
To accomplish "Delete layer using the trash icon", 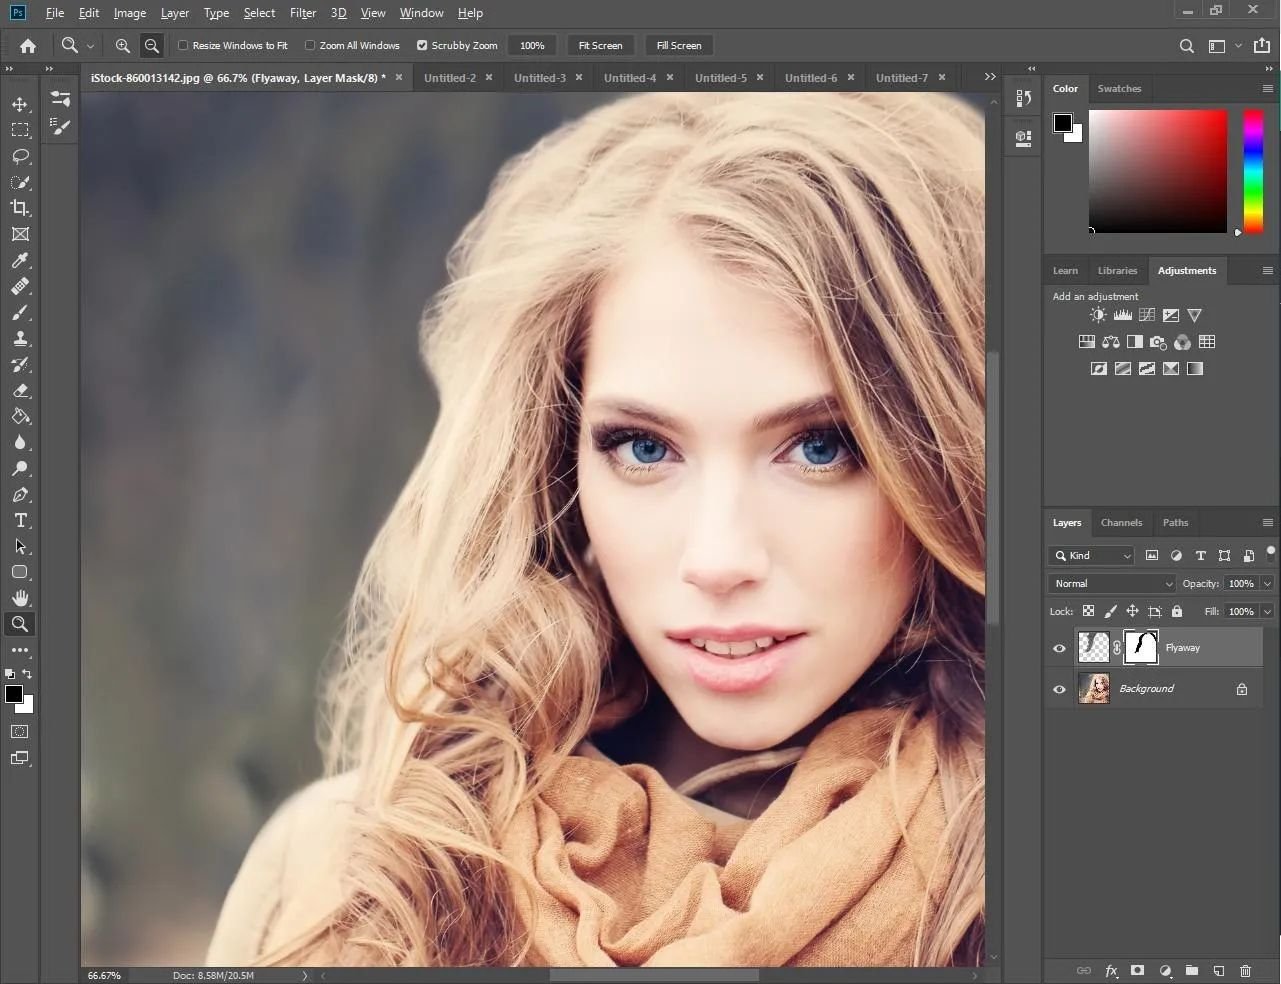I will pos(1245,970).
